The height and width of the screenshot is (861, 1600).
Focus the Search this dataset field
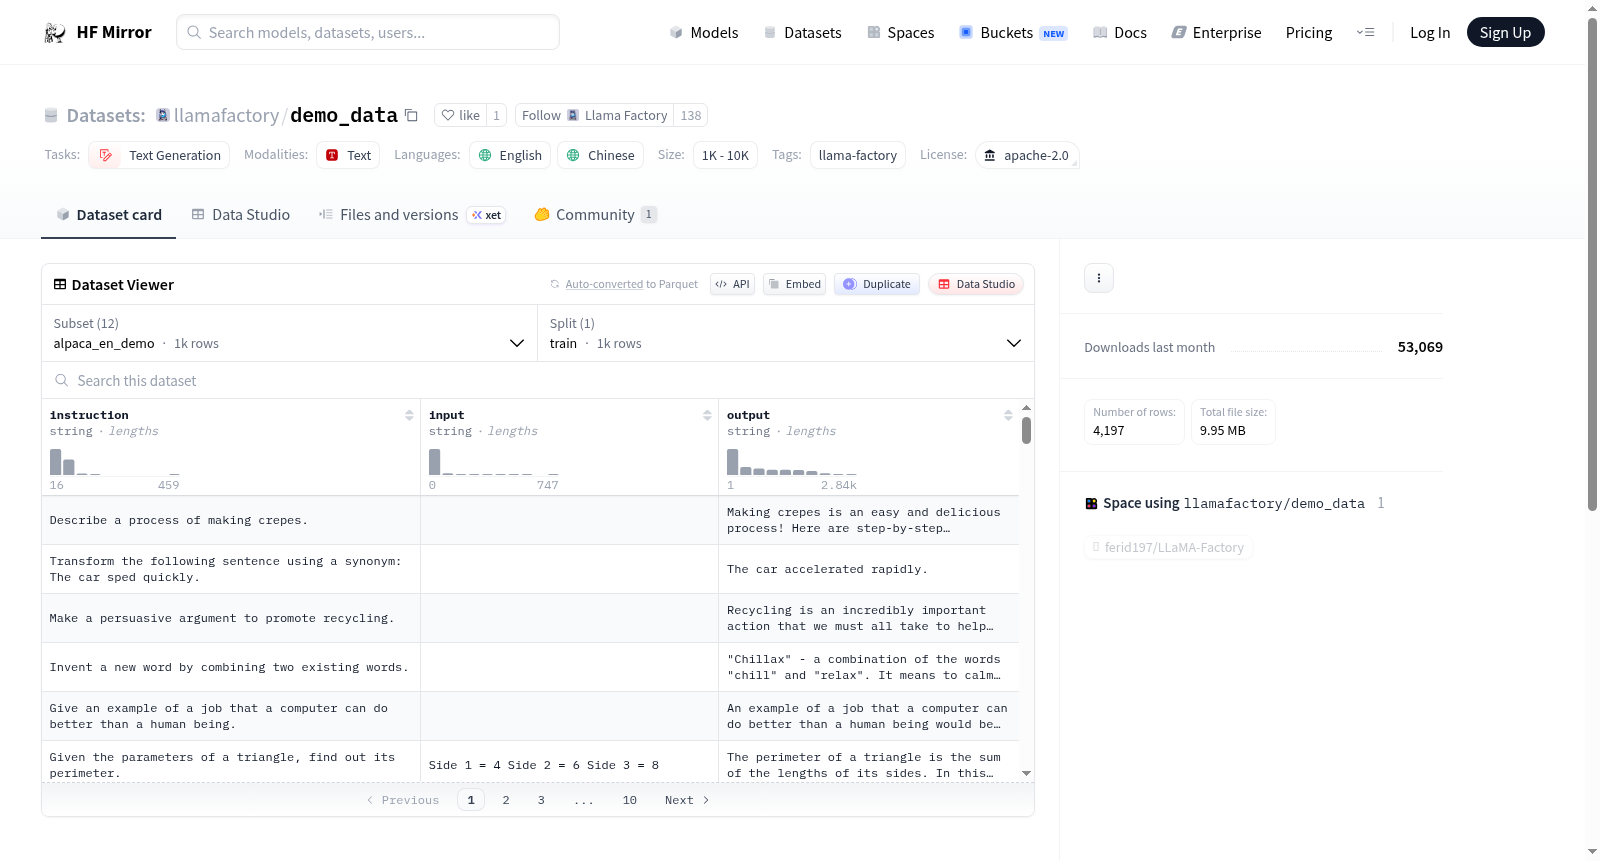click(538, 380)
